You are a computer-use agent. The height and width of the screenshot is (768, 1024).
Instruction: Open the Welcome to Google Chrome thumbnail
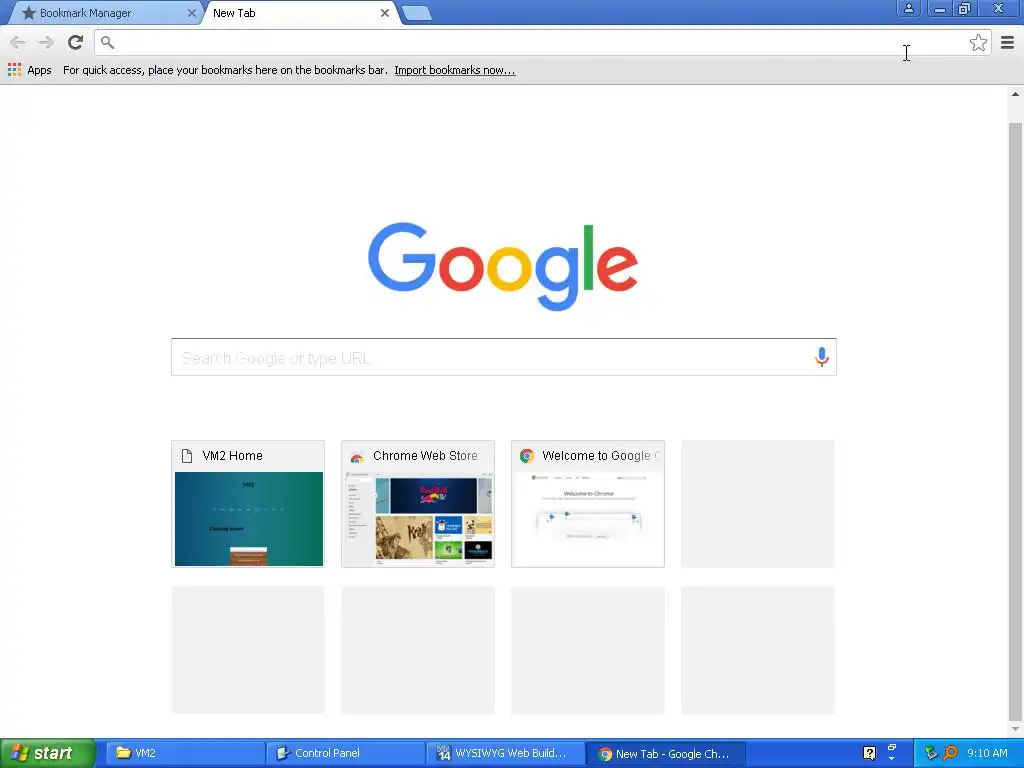588,504
